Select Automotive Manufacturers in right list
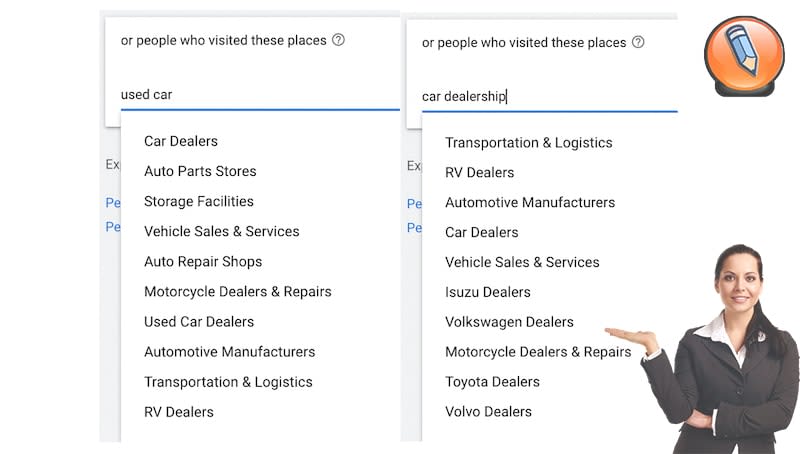The width and height of the screenshot is (800, 454). click(x=530, y=202)
